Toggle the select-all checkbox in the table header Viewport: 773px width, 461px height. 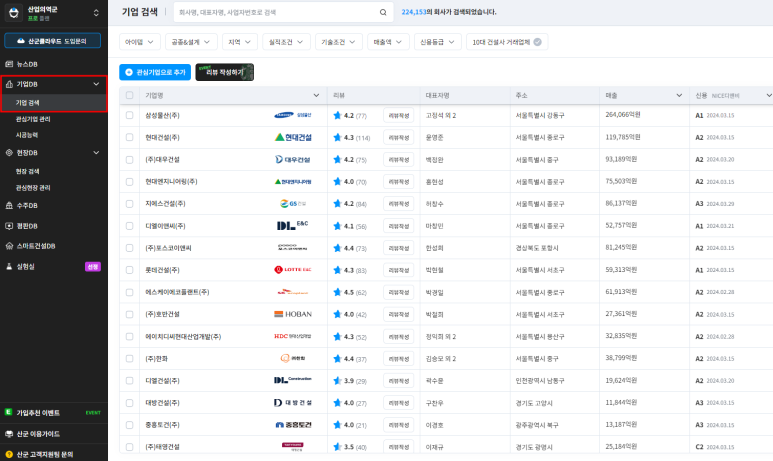click(x=129, y=95)
